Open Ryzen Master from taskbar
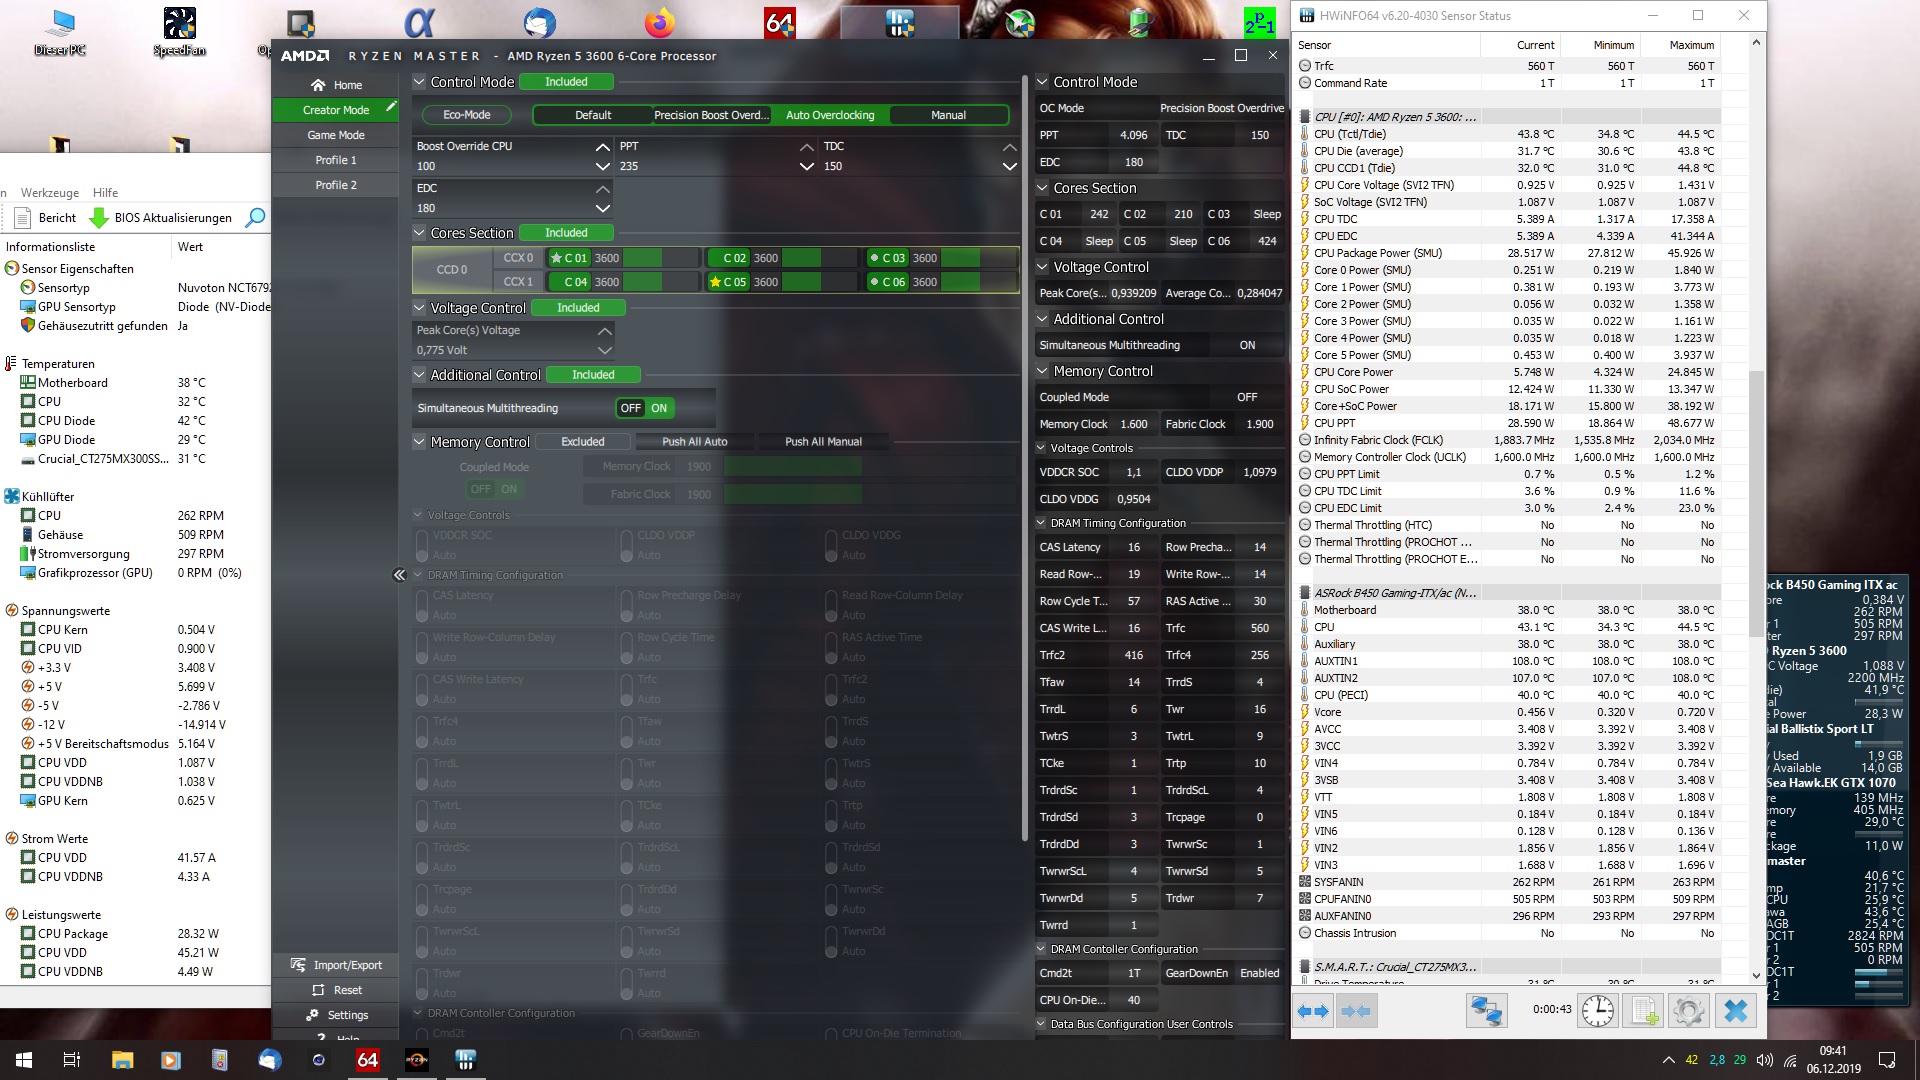The width and height of the screenshot is (1920, 1080). (x=416, y=1060)
